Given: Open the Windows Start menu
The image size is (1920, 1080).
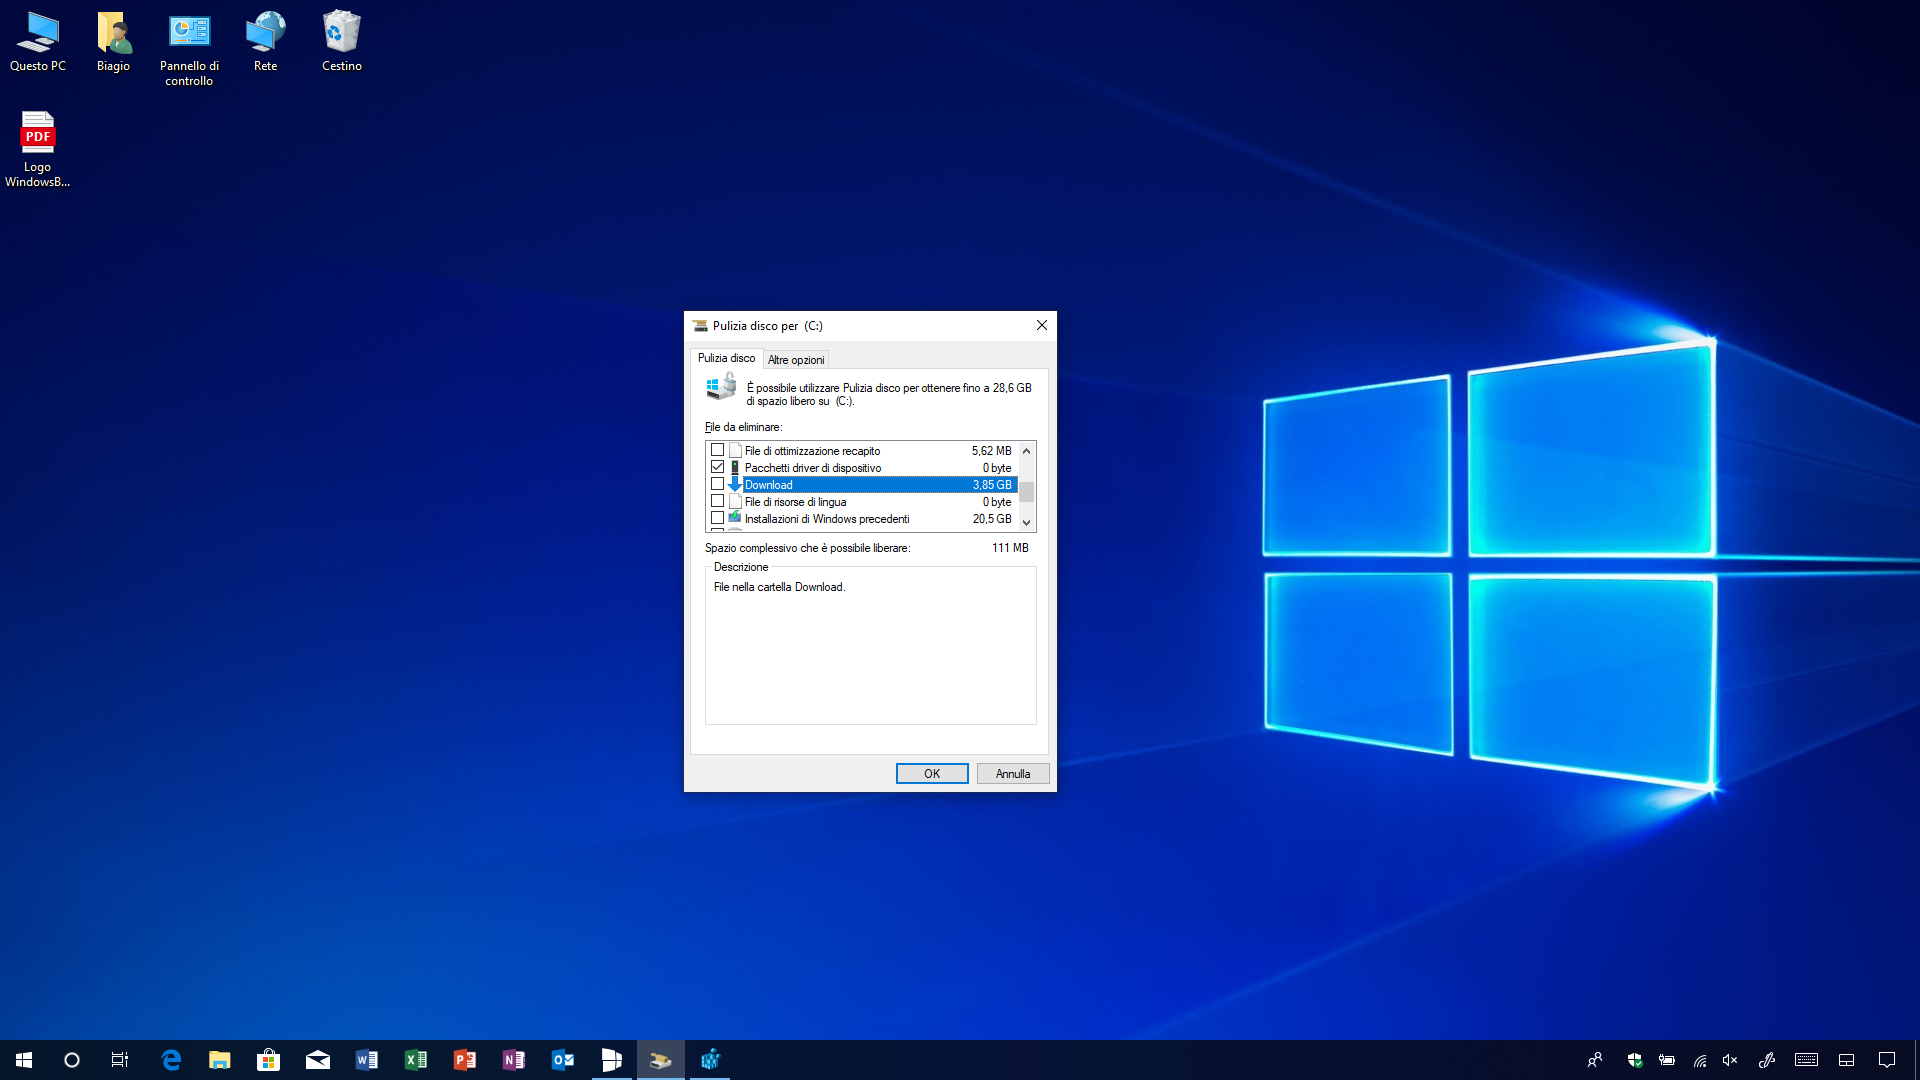Looking at the screenshot, I should [x=24, y=1060].
